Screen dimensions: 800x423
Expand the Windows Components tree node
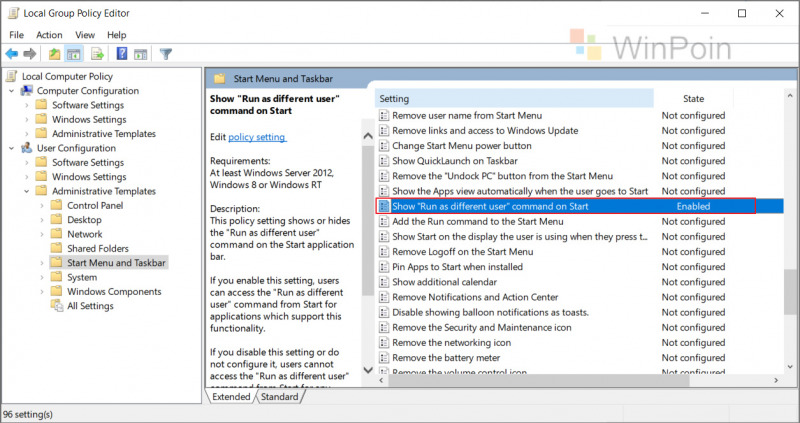coord(42,291)
